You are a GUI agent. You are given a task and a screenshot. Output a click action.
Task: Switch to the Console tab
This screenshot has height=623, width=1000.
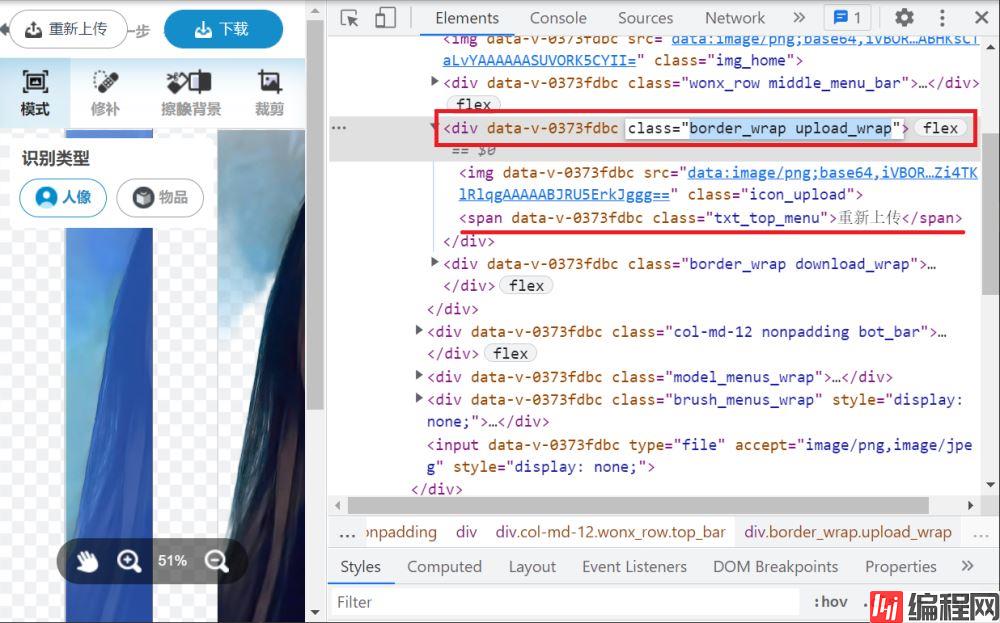click(558, 18)
